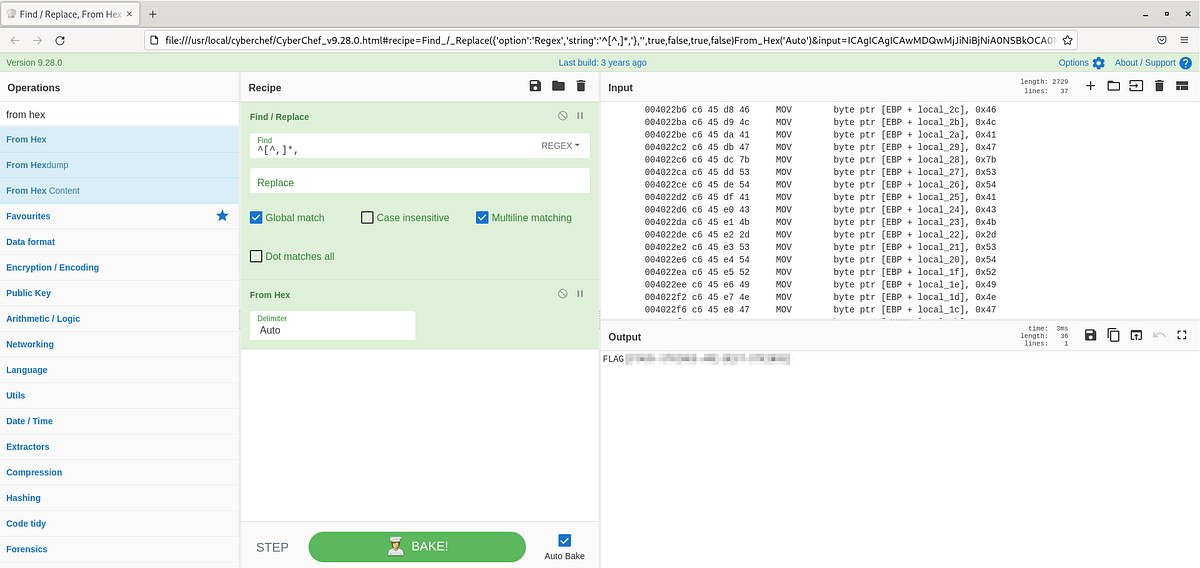Expand the Data format category

pyautogui.click(x=120, y=242)
